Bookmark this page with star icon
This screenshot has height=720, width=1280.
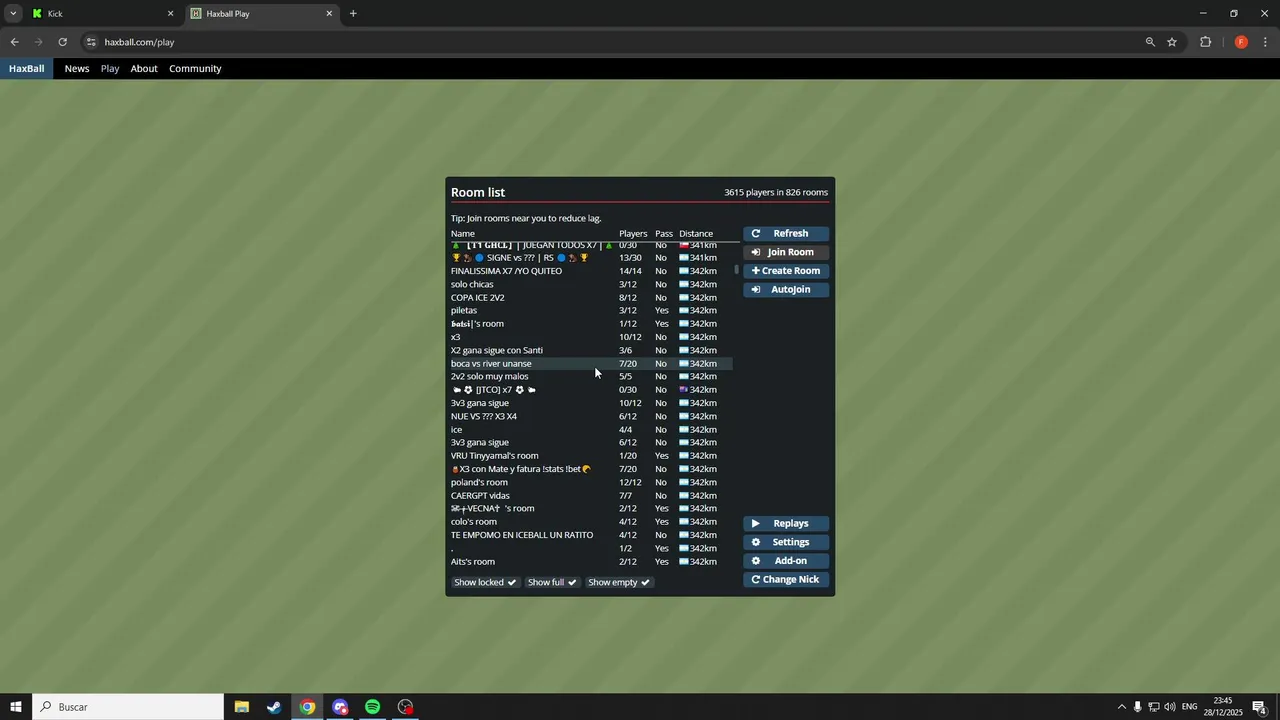coord(1172,42)
